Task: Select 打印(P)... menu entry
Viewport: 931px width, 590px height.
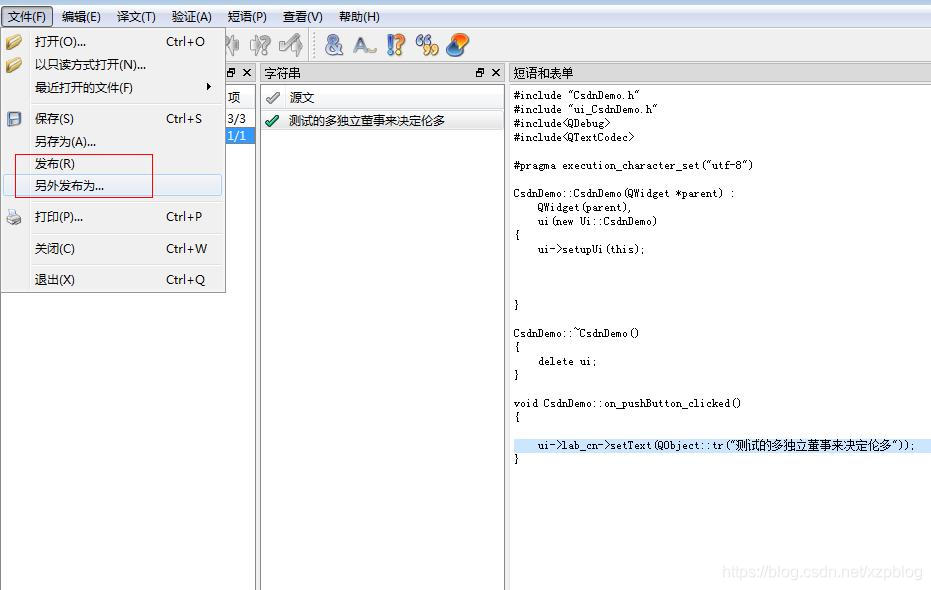Action: tap(113, 217)
